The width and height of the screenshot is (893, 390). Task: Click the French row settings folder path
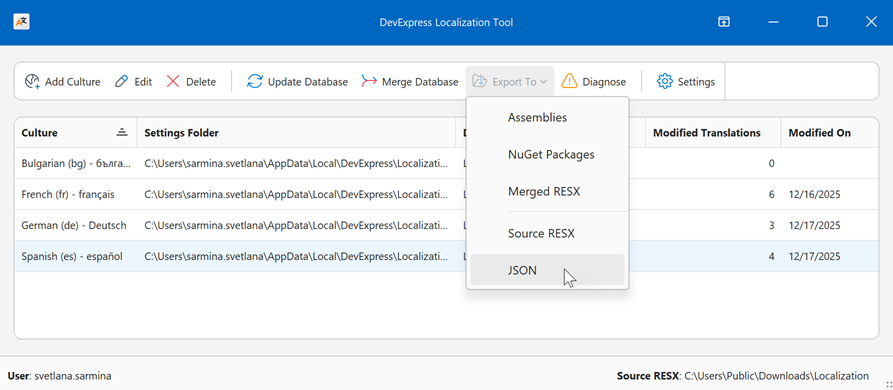296,194
